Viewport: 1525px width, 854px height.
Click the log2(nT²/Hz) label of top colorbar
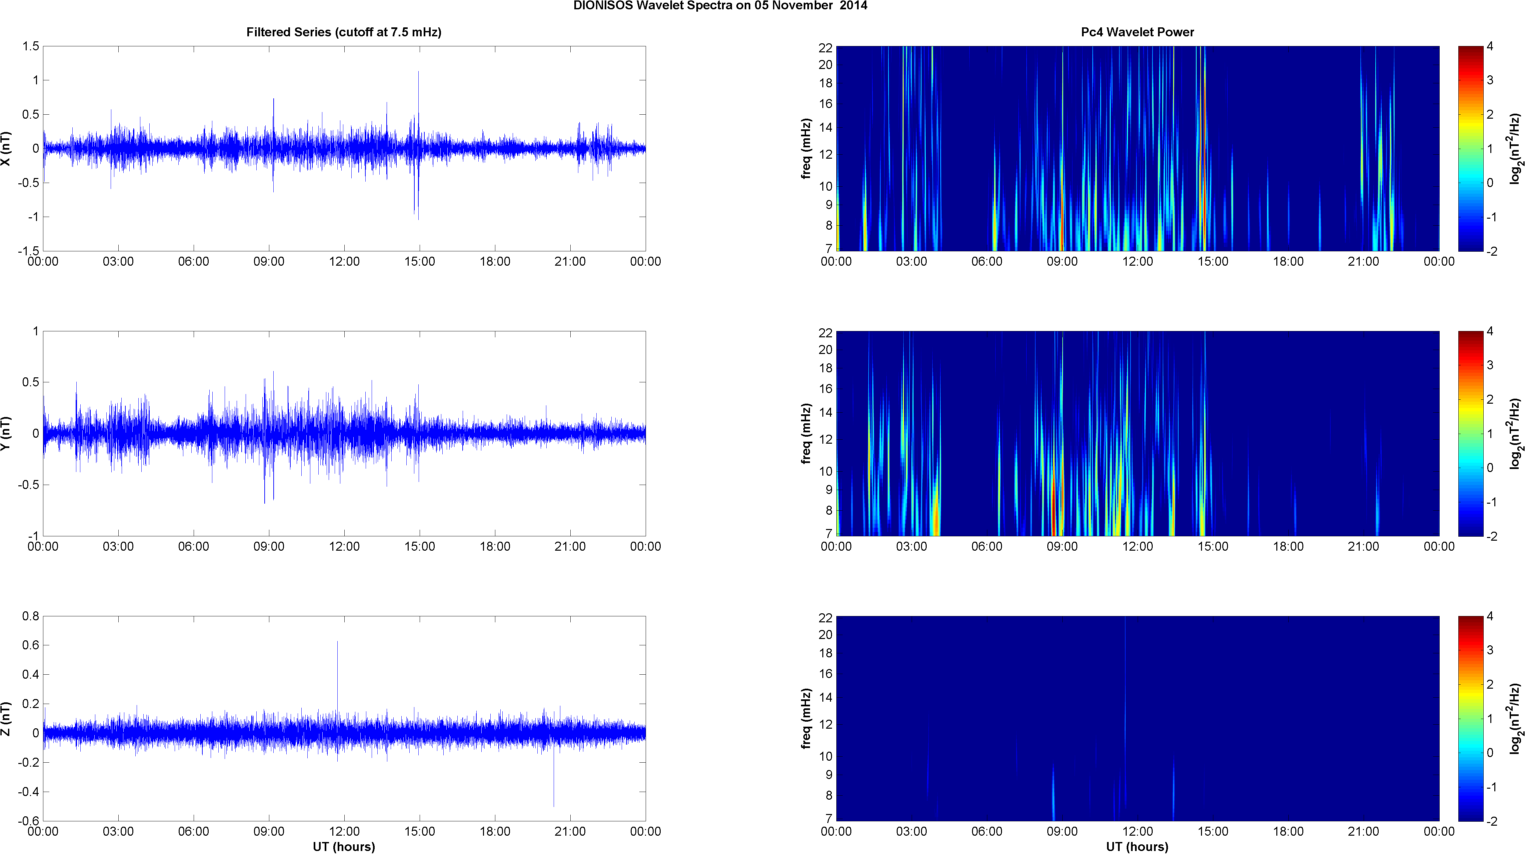point(1516,149)
